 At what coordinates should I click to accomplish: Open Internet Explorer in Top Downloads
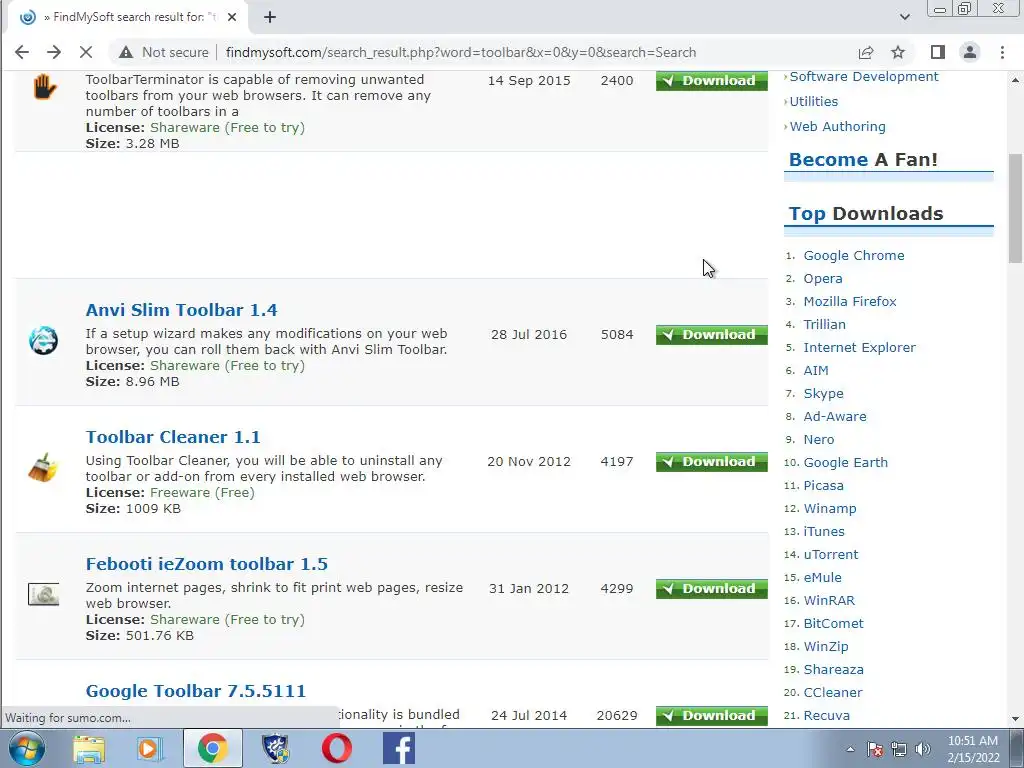tap(859, 347)
